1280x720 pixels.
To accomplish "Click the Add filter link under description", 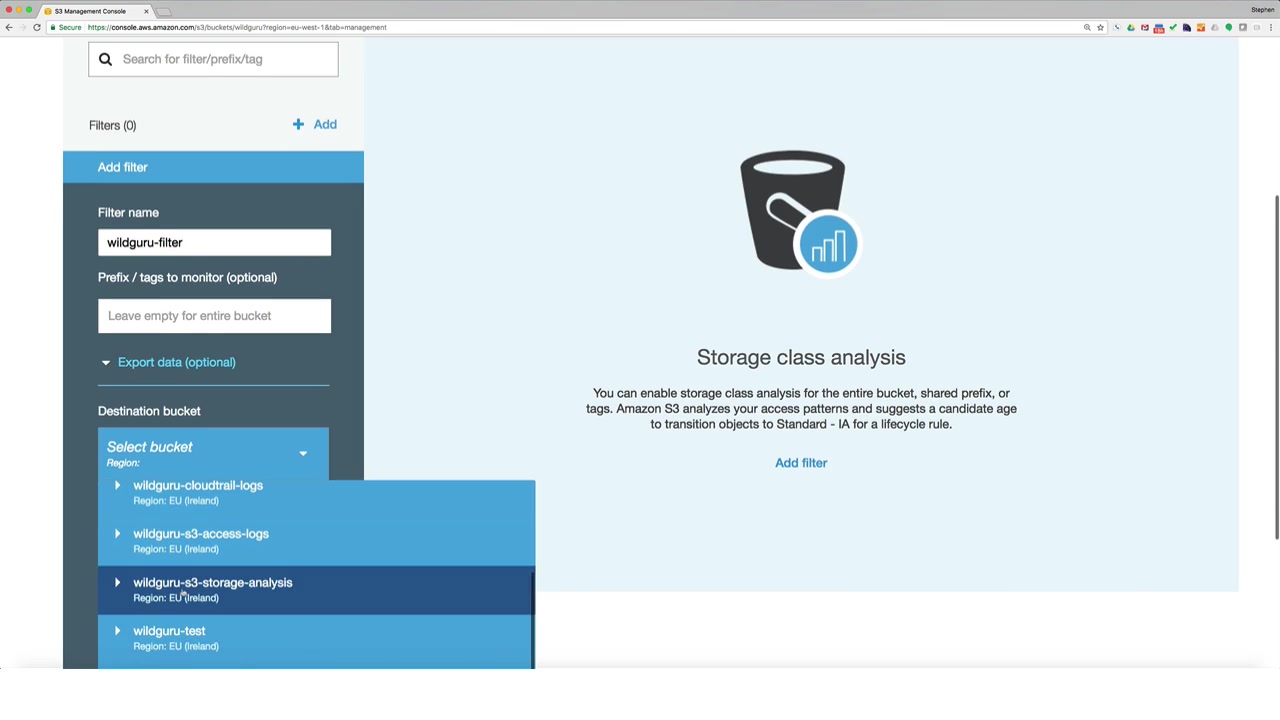I will click(801, 463).
